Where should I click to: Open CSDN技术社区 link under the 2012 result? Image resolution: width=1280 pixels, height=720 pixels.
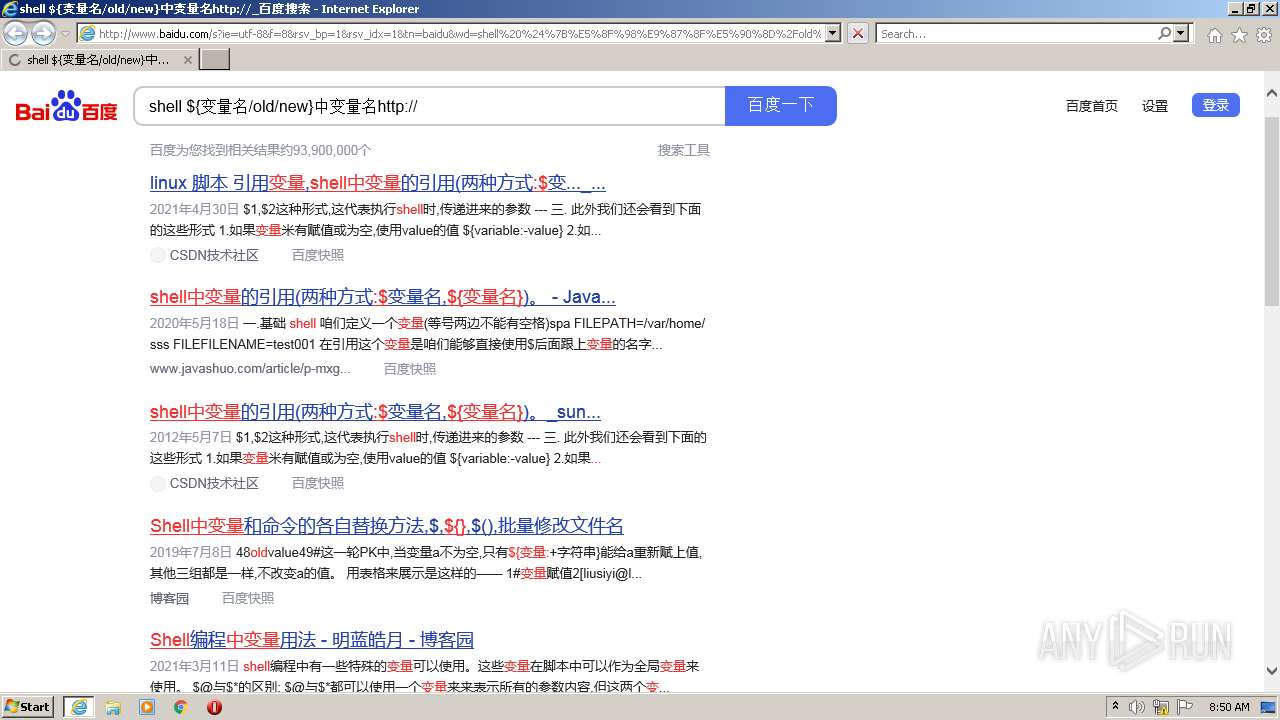pos(214,483)
